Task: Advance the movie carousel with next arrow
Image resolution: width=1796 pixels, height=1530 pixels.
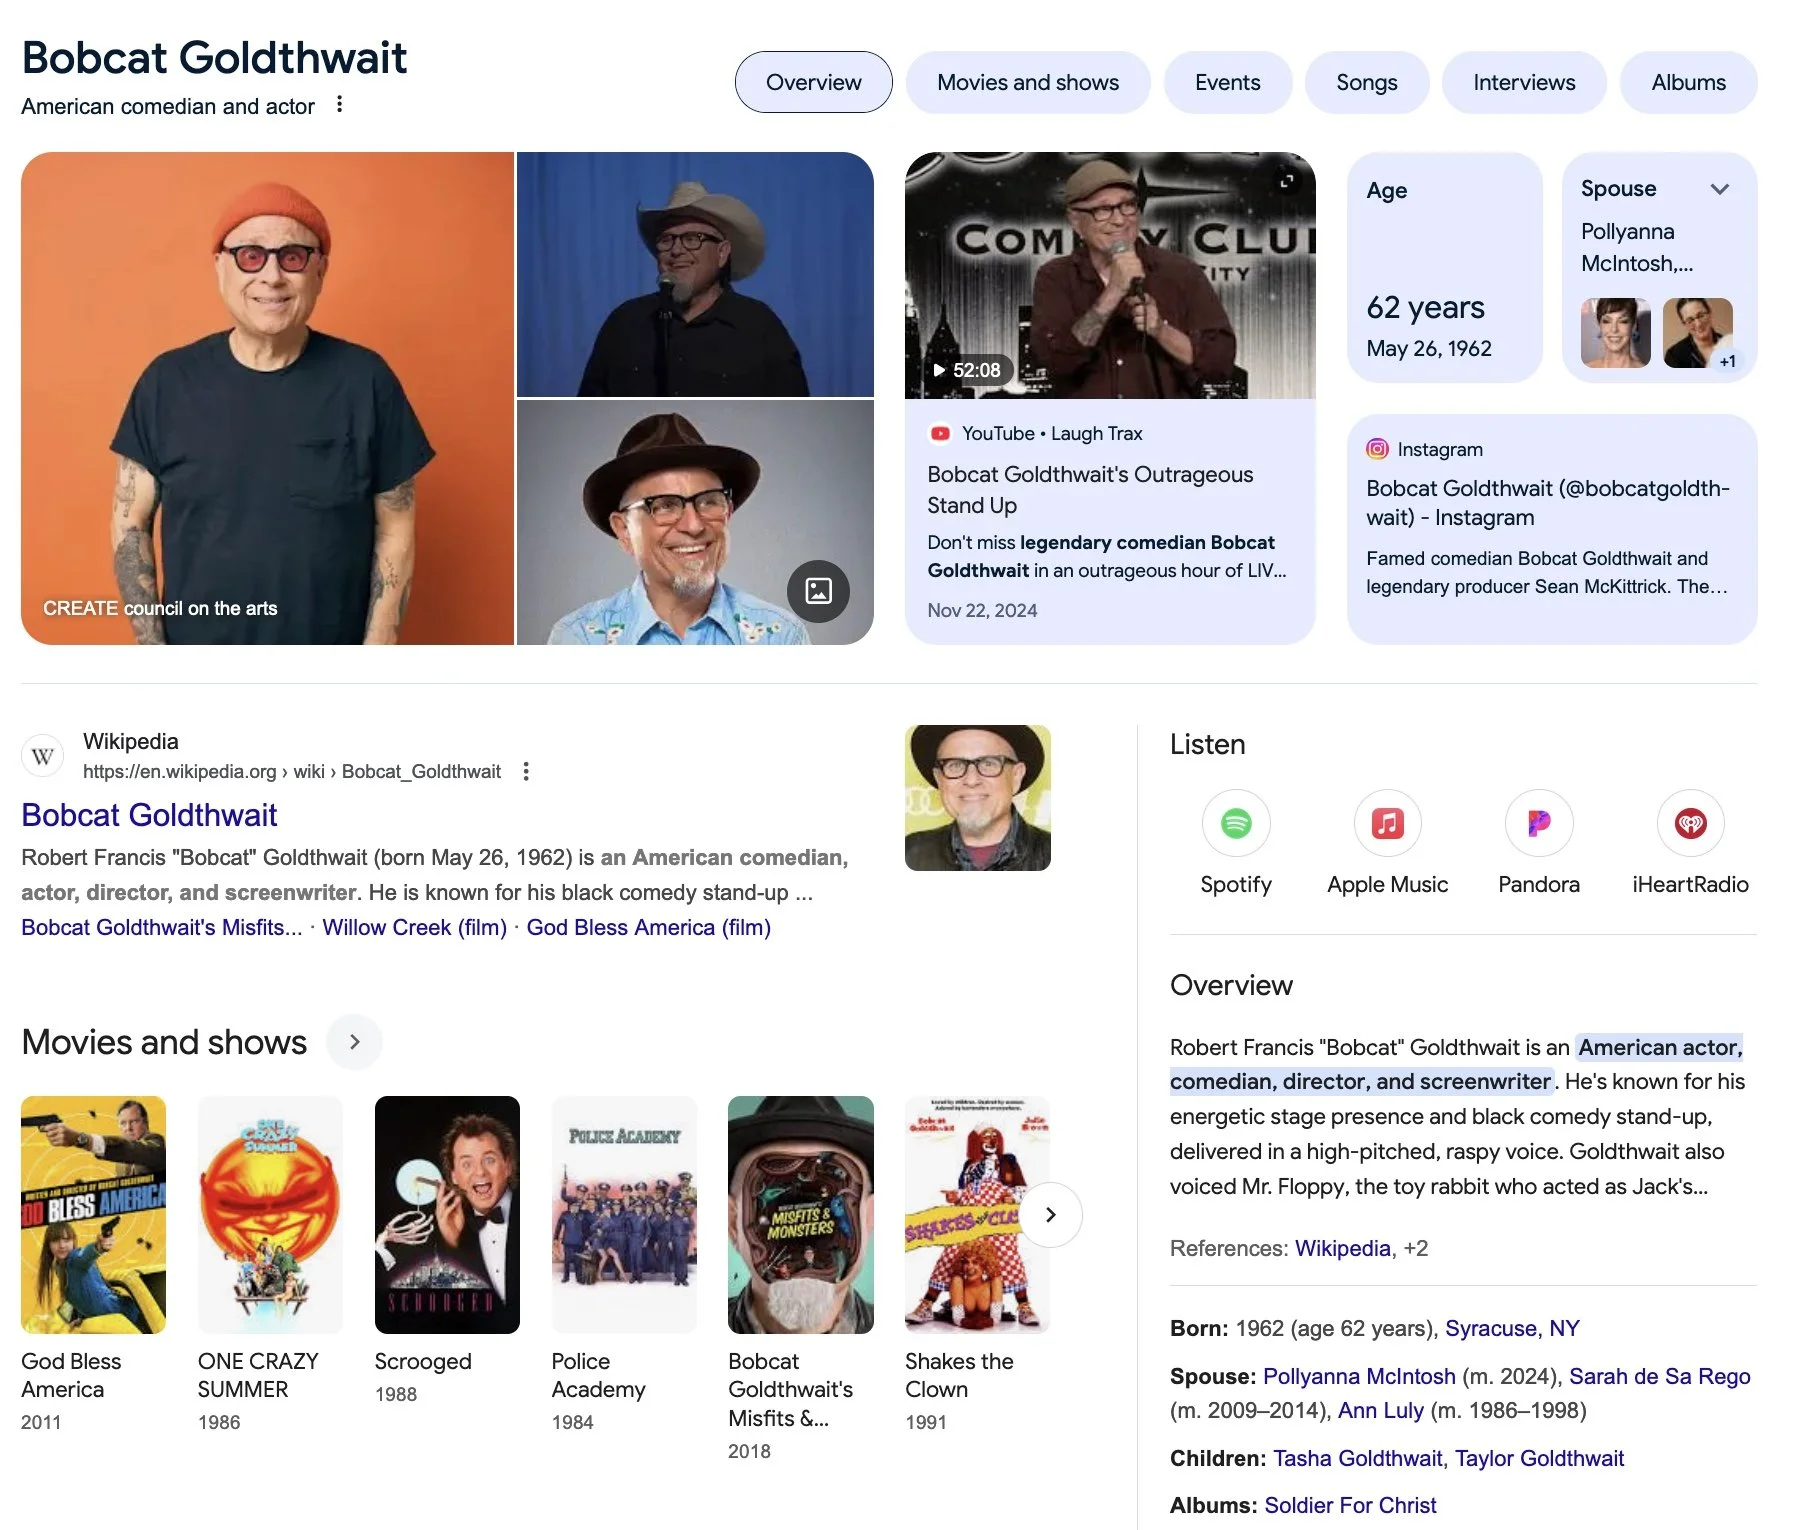Action: 1050,1214
